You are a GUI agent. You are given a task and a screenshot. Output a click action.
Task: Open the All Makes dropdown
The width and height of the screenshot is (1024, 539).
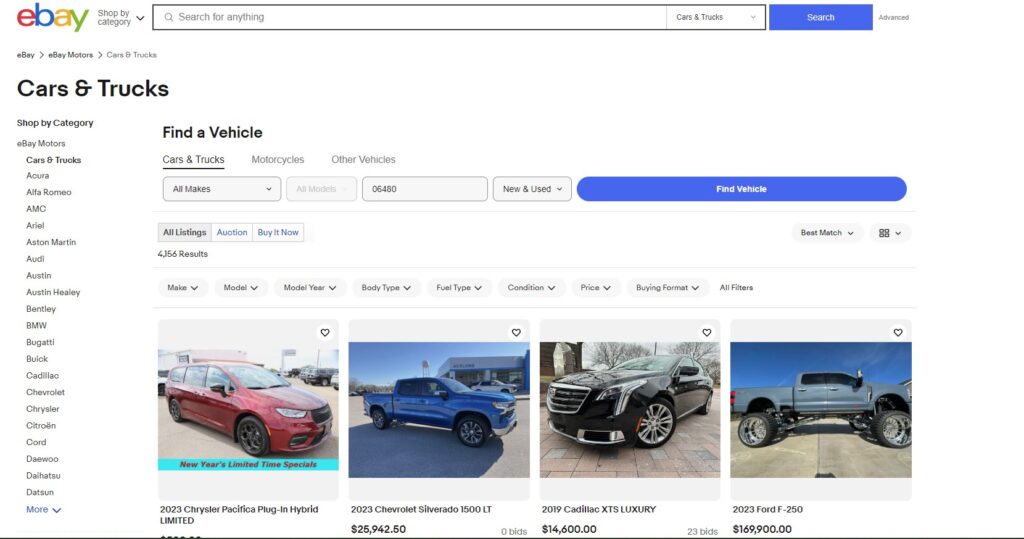coord(222,189)
